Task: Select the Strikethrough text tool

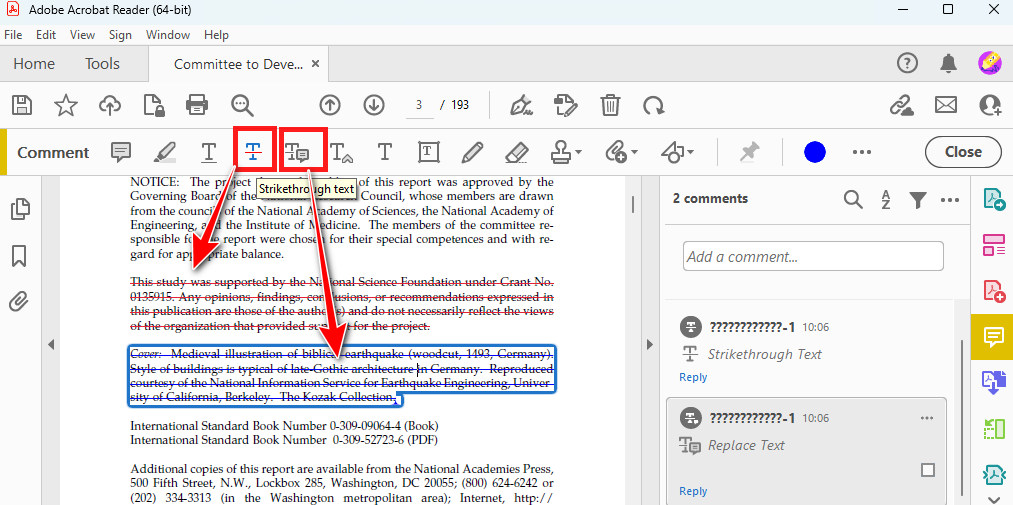Action: pos(254,152)
